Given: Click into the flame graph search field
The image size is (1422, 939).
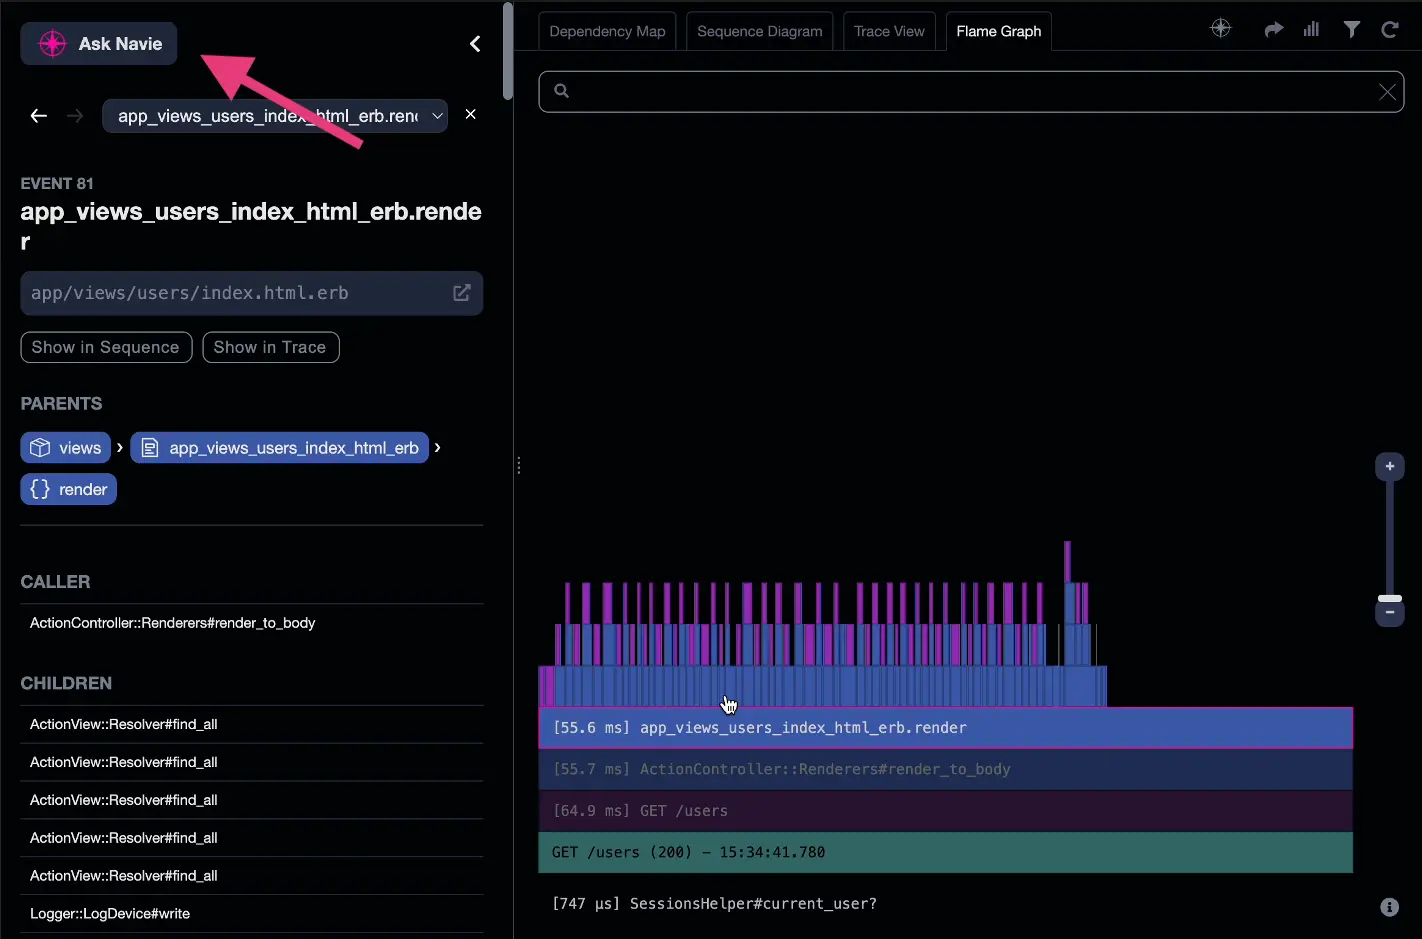Looking at the screenshot, I should click(971, 92).
